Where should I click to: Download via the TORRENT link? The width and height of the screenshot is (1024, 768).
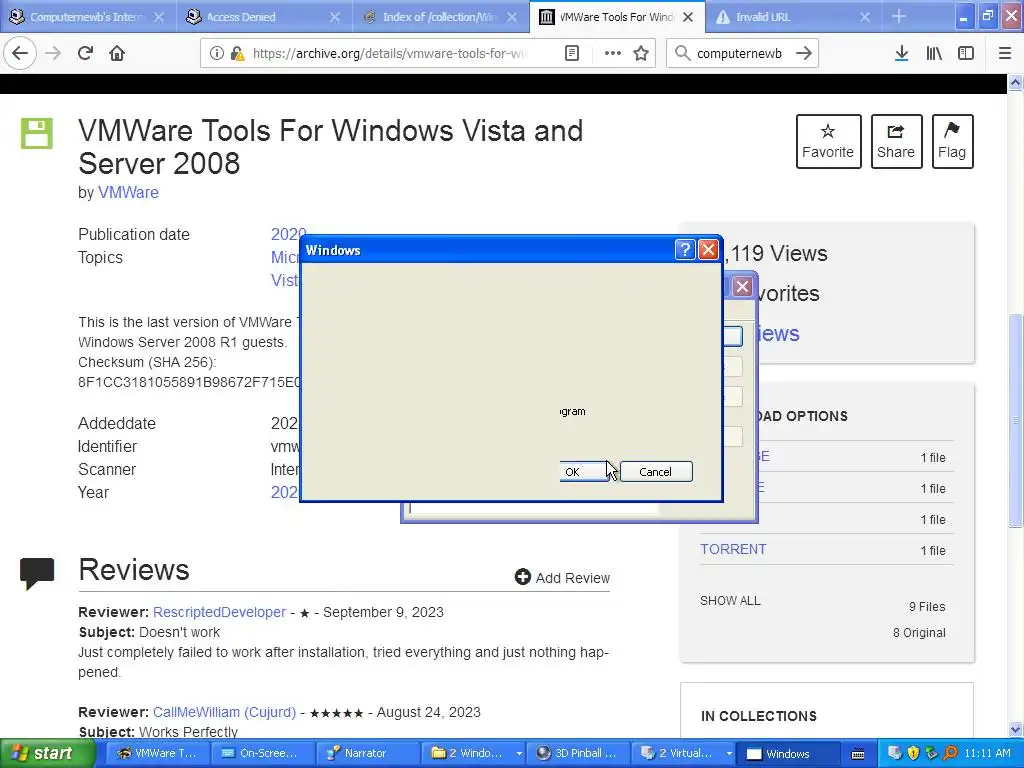[733, 549]
